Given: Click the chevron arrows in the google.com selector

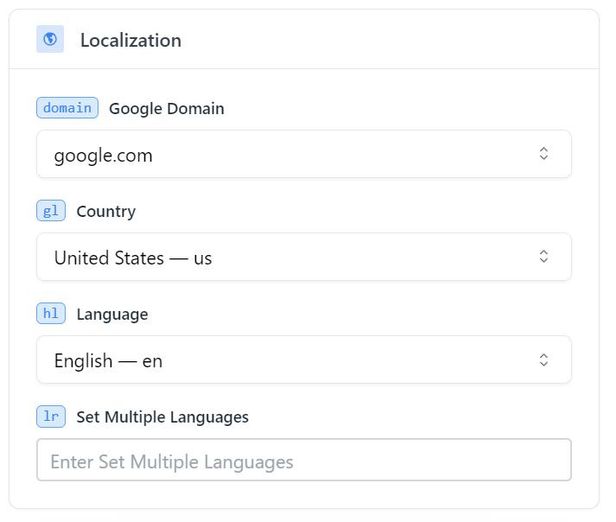Looking at the screenshot, I should 543,154.
